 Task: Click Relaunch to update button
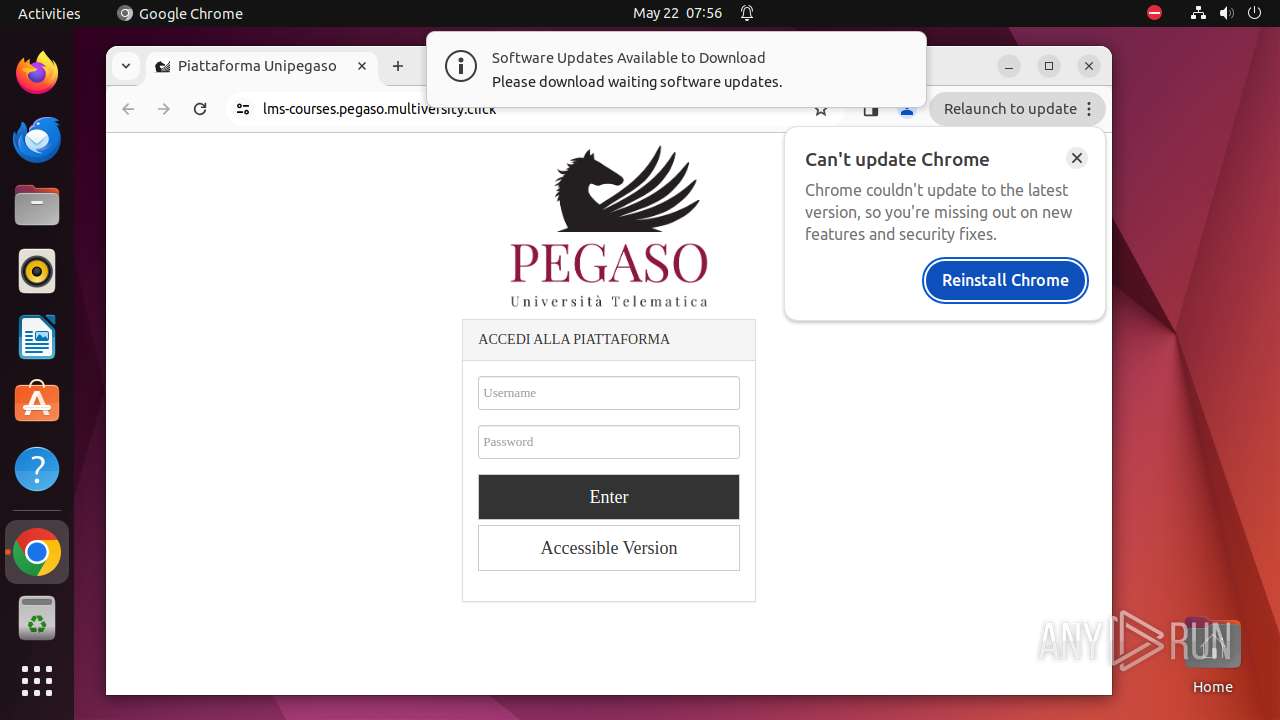coord(1017,109)
